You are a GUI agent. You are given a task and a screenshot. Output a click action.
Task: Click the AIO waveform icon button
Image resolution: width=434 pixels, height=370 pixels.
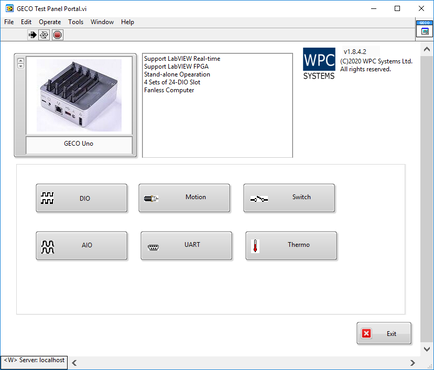coord(47,247)
